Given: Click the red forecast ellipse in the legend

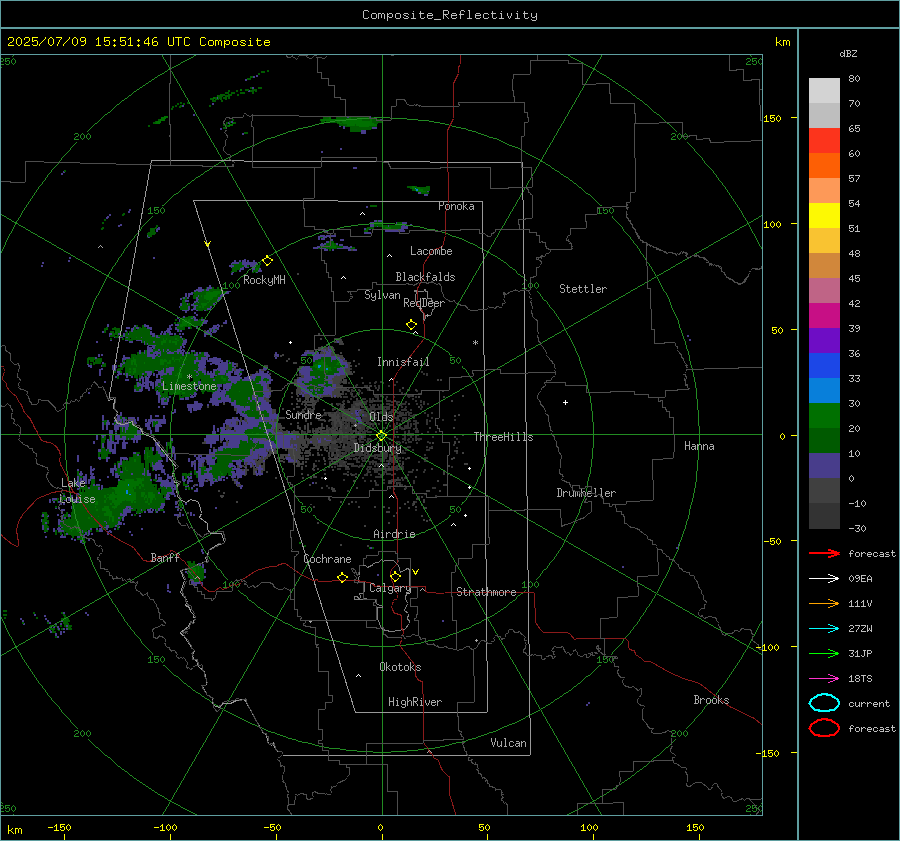Looking at the screenshot, I should point(824,728).
